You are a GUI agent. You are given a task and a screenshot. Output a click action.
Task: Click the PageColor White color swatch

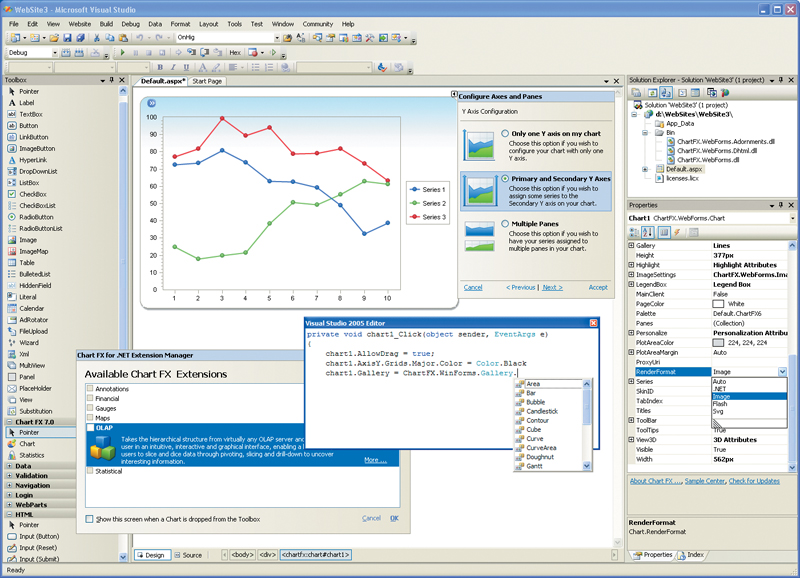pyautogui.click(x=718, y=304)
